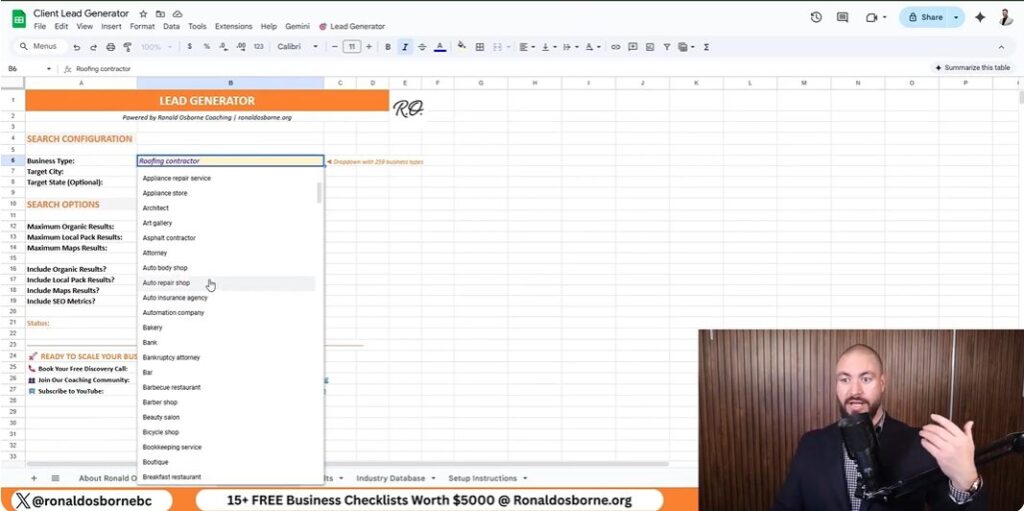Screen dimensions: 1024x511
Task: Create a filter
Action: pos(667,47)
